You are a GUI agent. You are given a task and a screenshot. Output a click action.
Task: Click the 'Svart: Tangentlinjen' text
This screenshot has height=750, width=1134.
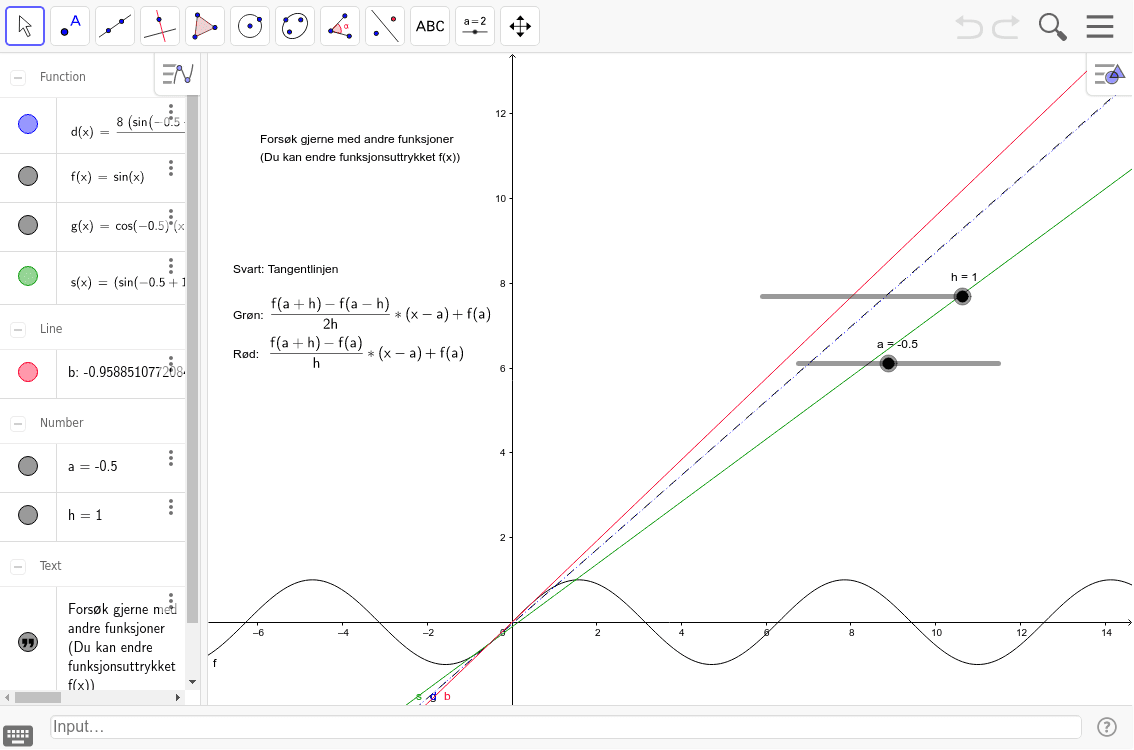pyautogui.click(x=286, y=269)
